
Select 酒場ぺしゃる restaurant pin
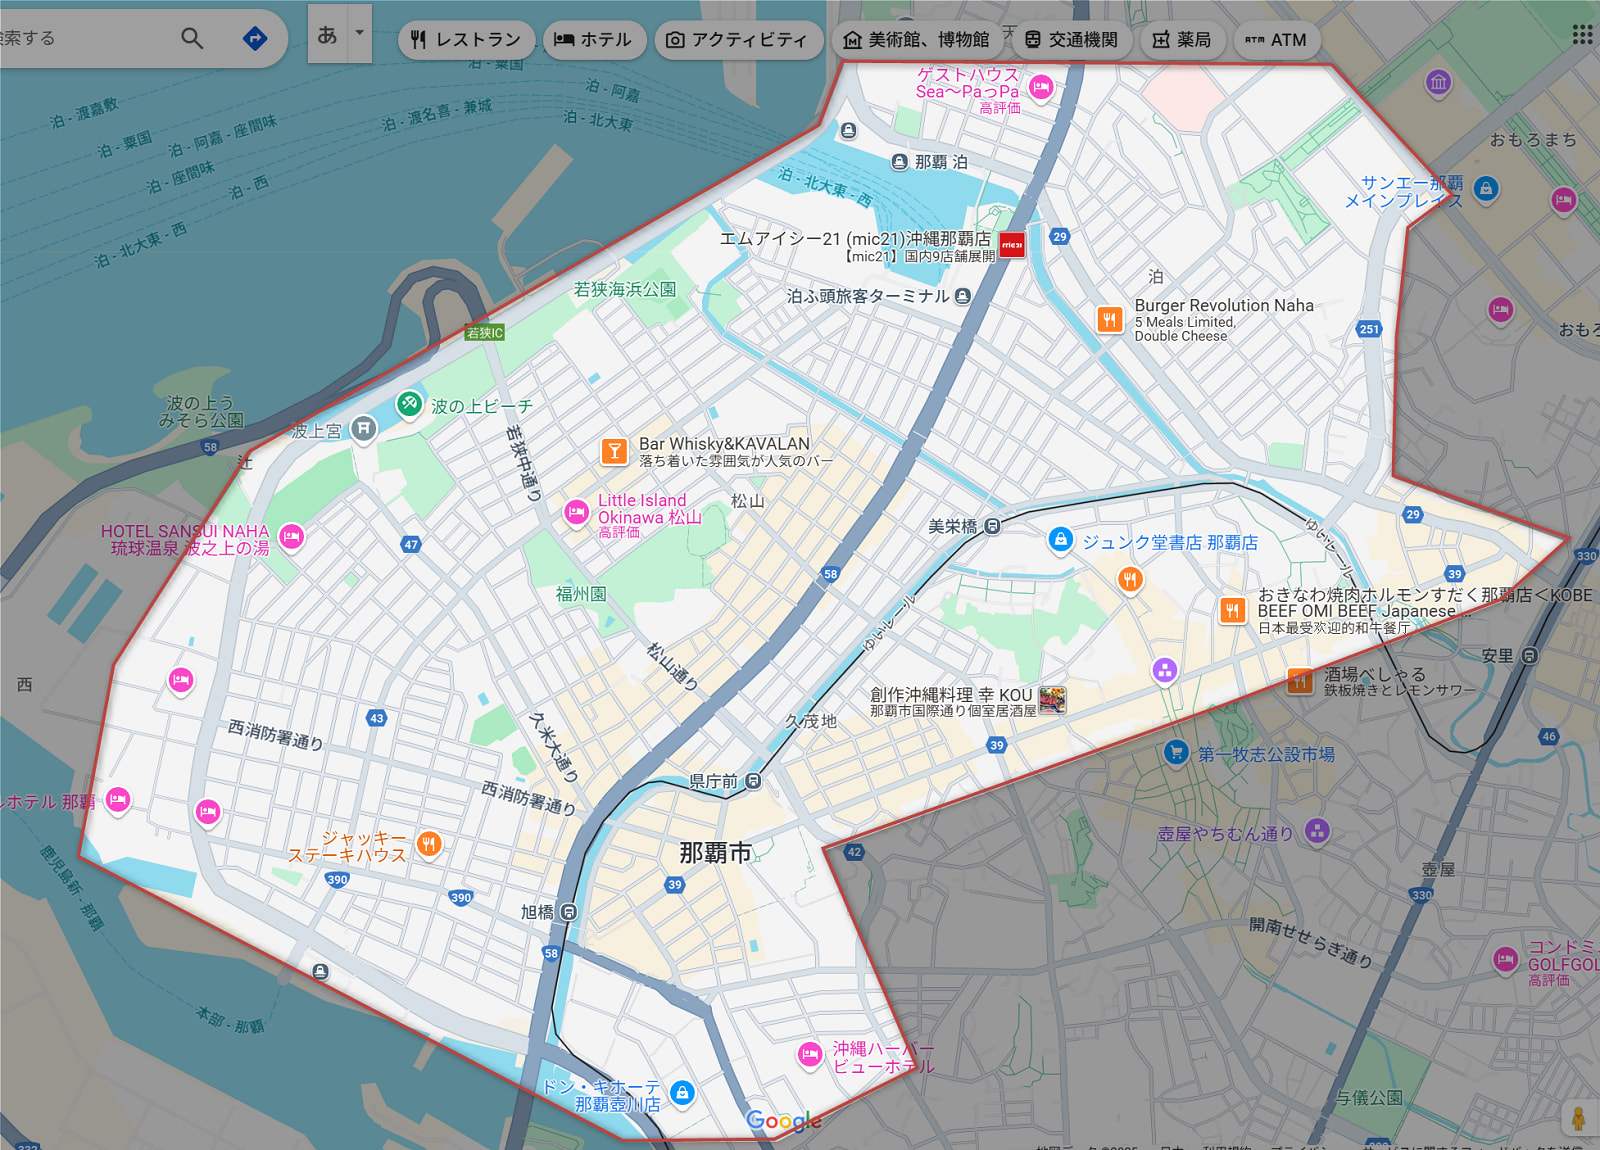(1299, 682)
